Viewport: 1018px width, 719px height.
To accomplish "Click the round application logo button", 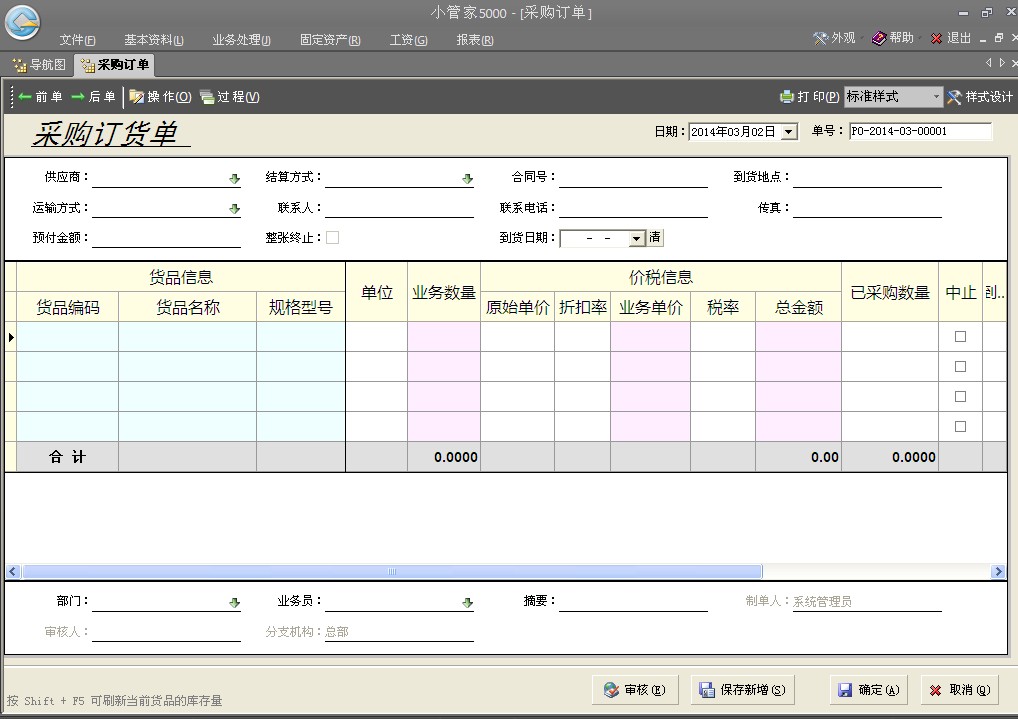I will tap(23, 21).
